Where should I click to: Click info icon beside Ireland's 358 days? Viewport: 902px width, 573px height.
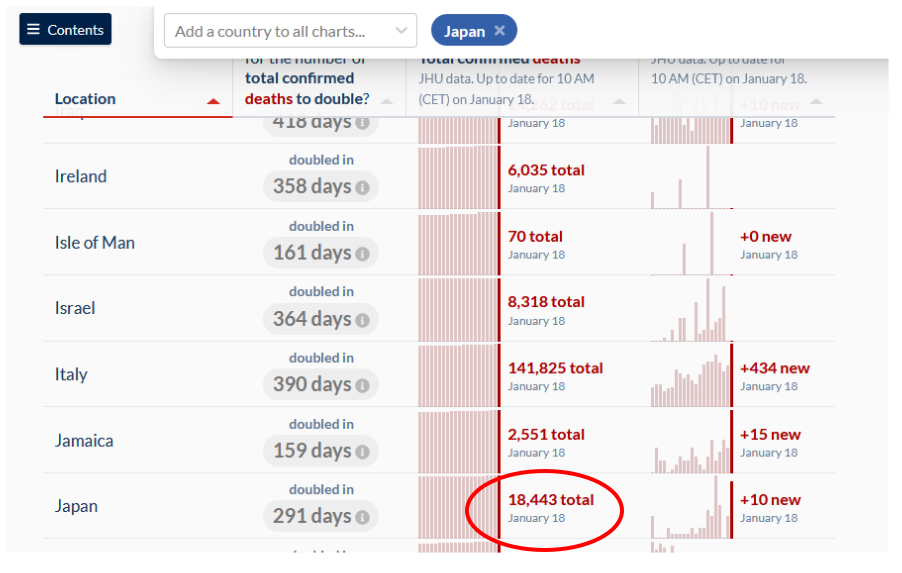(x=362, y=187)
